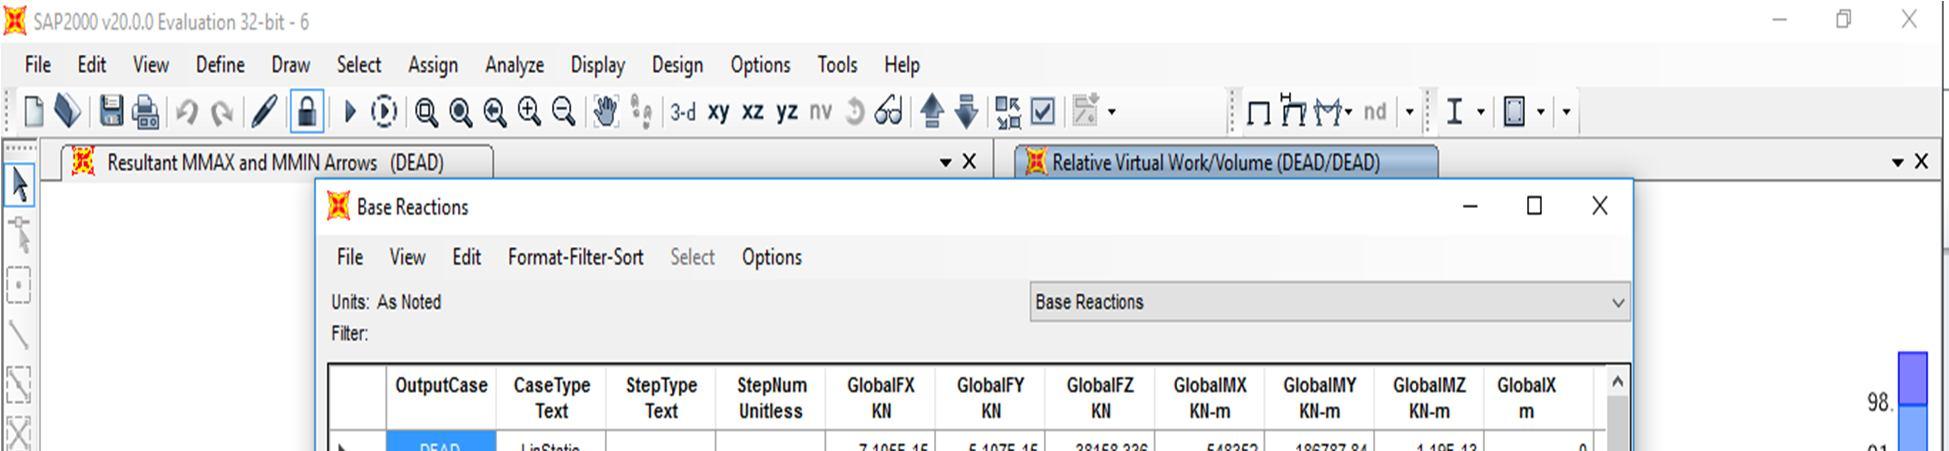The image size is (1949, 451).
Task: Click the OutputCase column header
Action: tap(441, 397)
